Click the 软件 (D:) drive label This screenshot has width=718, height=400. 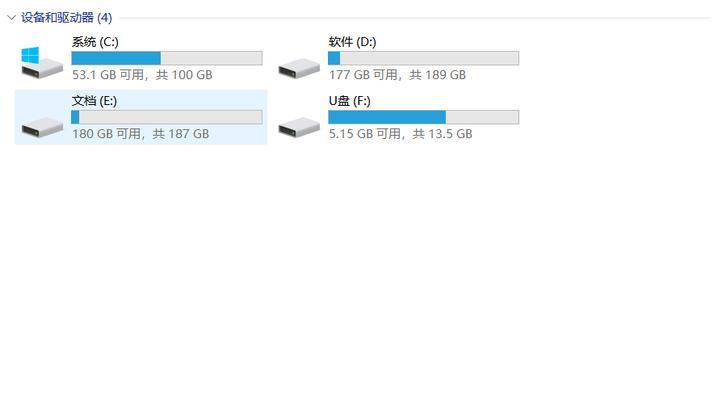tap(352, 42)
